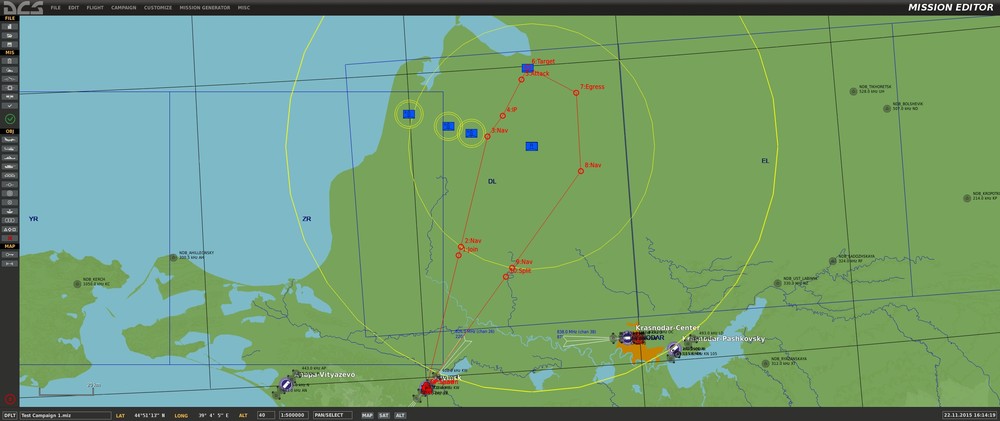Start flying the mission with green check
Viewport: 1000px width, 421px height.
coord(10,119)
